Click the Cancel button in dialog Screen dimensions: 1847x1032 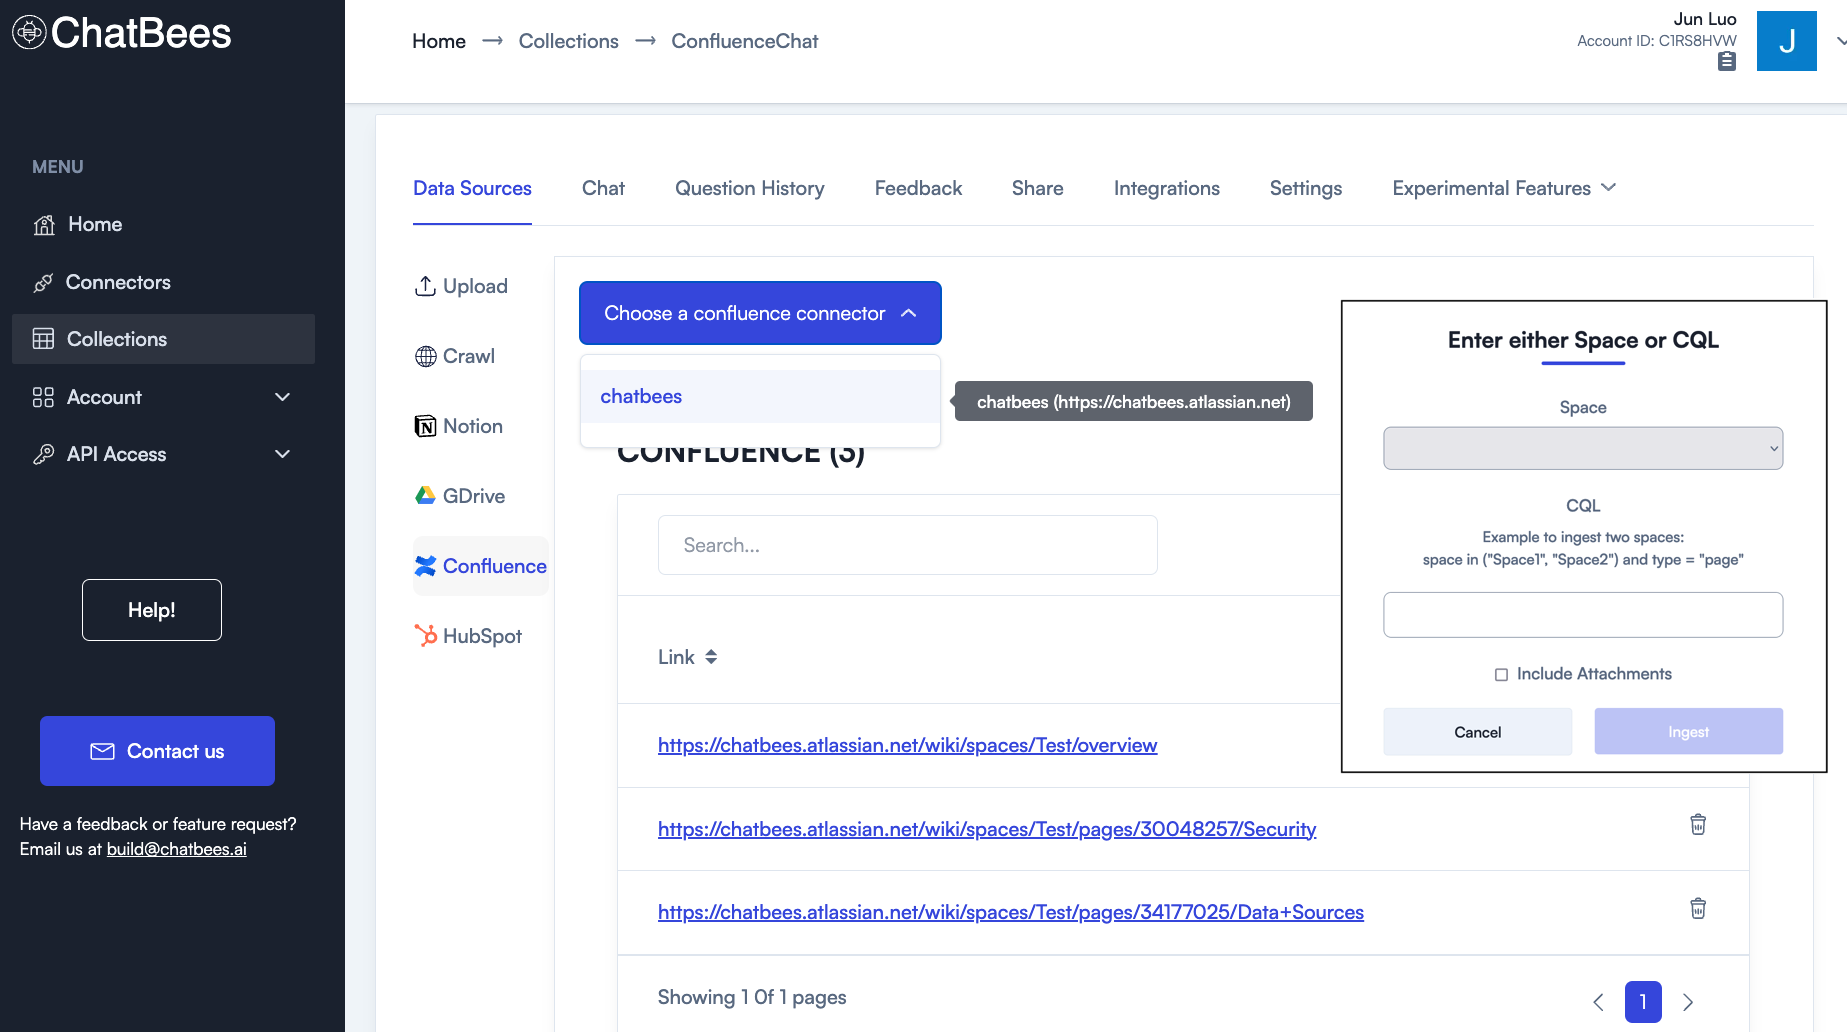(x=1477, y=732)
